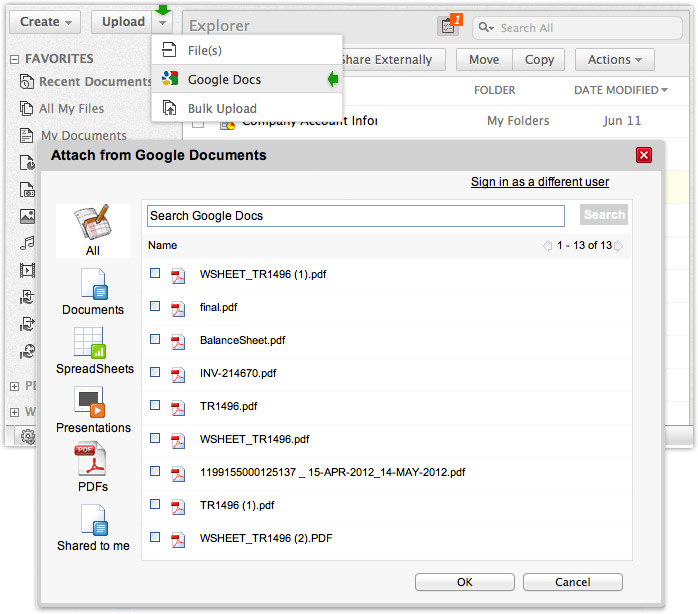Viewport: 698px width, 614px height.
Task: Click PDF icon beside INV-214670.pdf
Action: (x=178, y=374)
